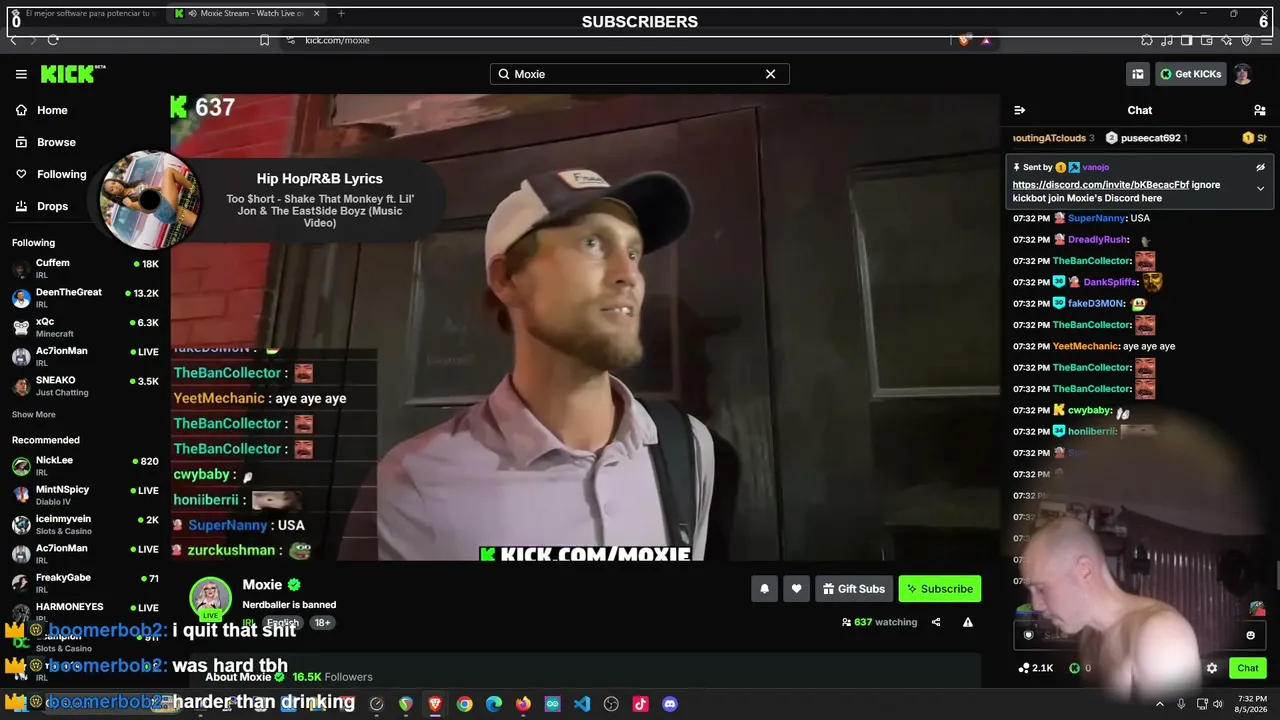Open the chat users list icon
This screenshot has width=1280, height=720.
pyautogui.click(x=1259, y=110)
